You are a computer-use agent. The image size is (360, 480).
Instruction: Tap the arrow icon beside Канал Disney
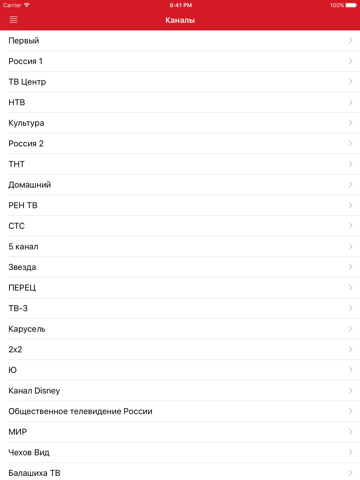(350, 391)
